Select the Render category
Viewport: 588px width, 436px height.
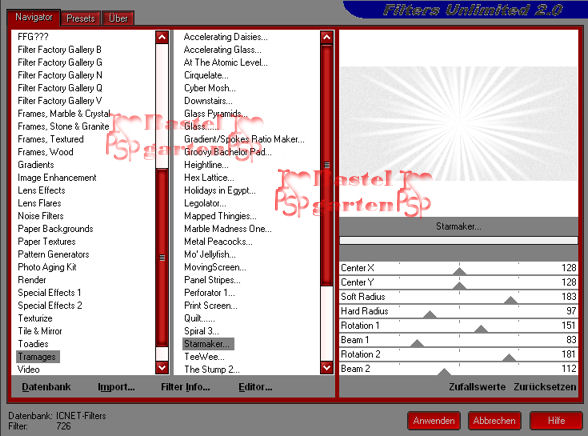[32, 280]
